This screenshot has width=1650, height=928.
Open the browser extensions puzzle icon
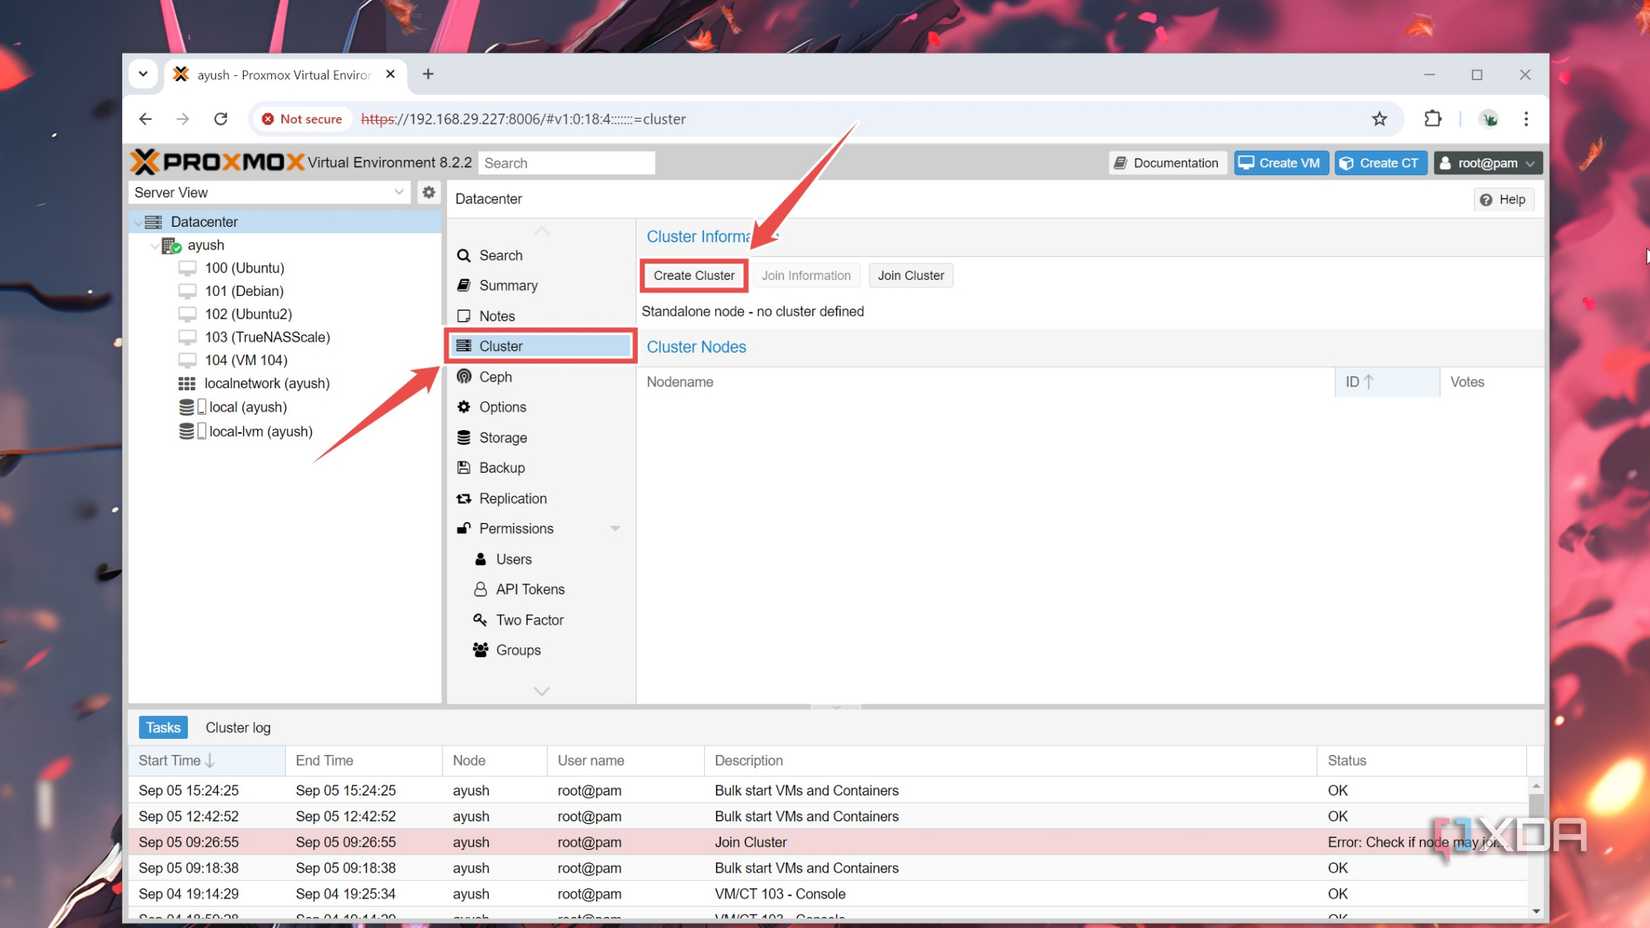[1433, 119]
